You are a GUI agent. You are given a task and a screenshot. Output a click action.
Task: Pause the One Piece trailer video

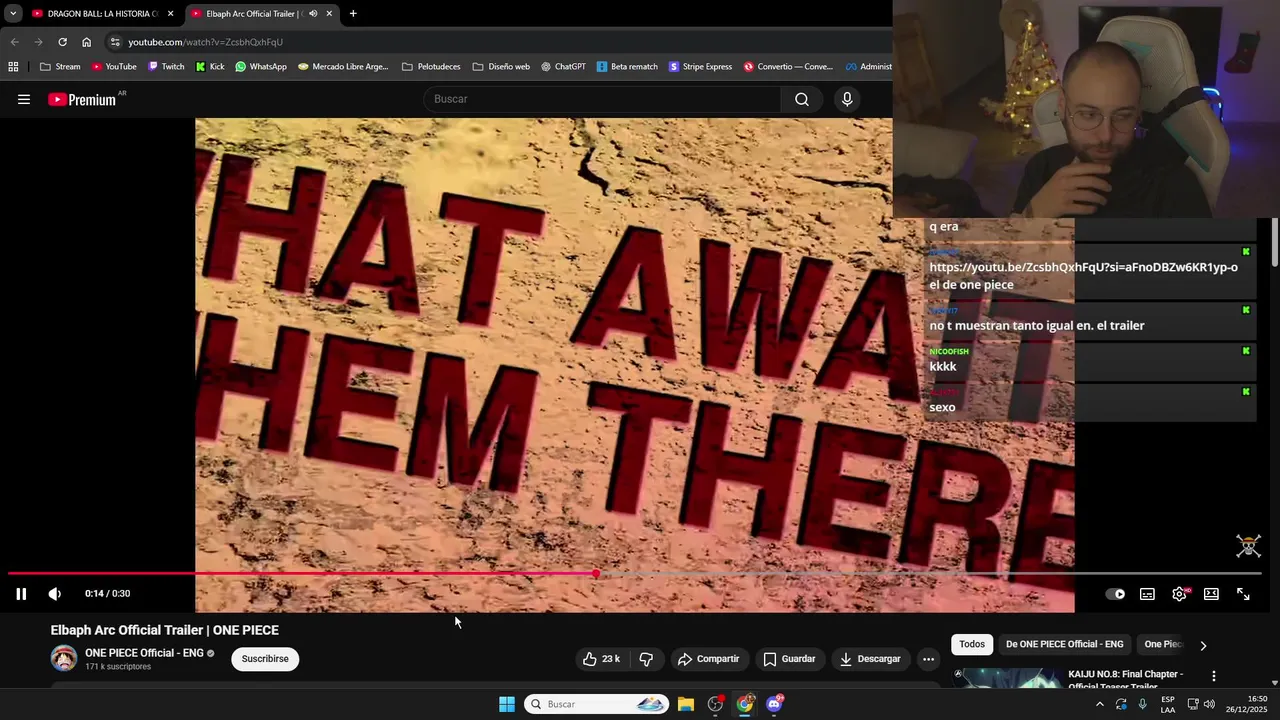[x=21, y=594]
